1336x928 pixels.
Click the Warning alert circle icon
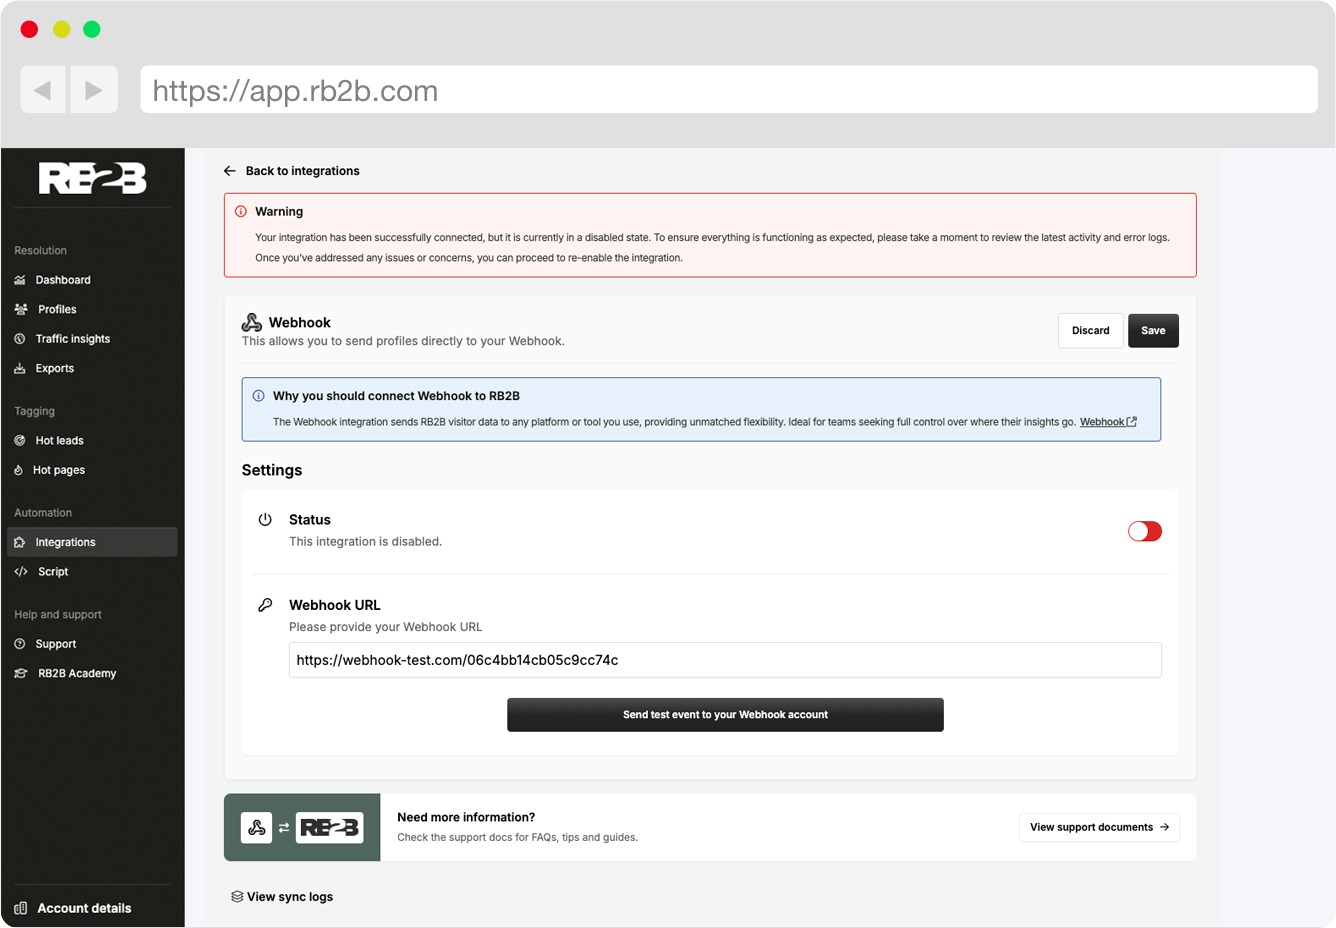(x=241, y=212)
